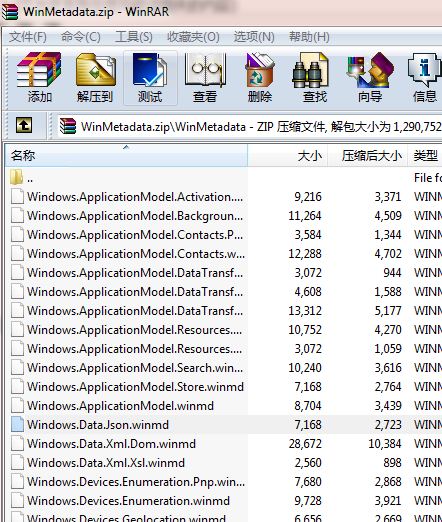
Task: Click the file icon of Windows.ApplicationModel.Store.winmd
Action: [x=17, y=386]
